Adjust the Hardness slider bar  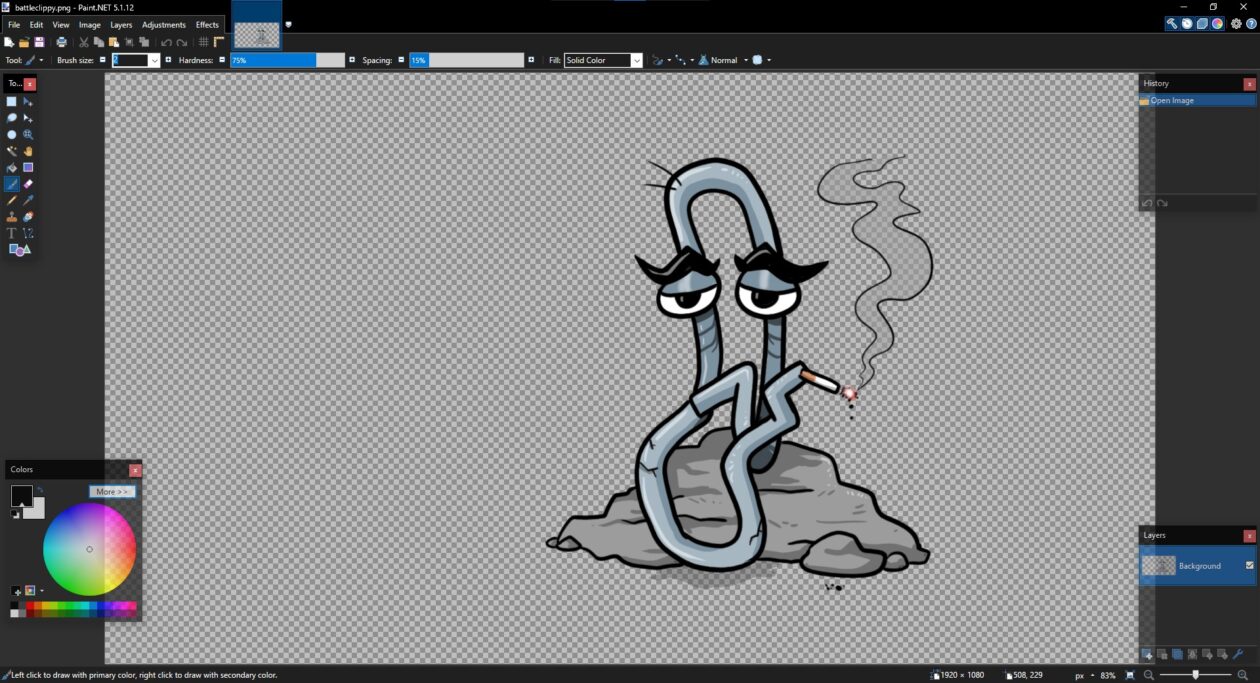(287, 60)
